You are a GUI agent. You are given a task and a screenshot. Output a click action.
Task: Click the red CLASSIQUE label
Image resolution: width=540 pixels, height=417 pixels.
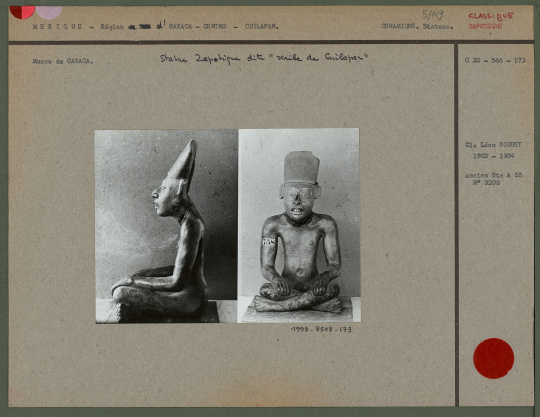491,16
